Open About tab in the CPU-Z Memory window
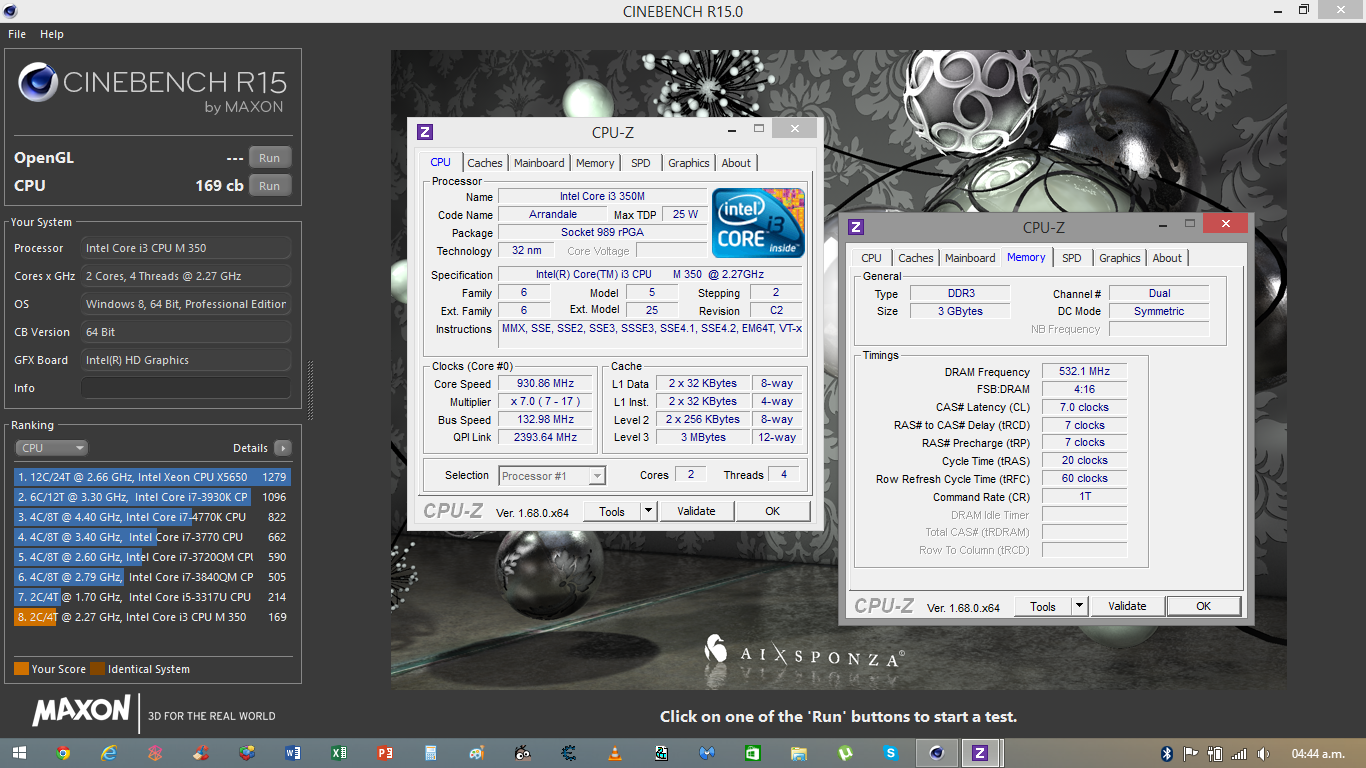Image resolution: width=1366 pixels, height=768 pixels. click(1167, 258)
